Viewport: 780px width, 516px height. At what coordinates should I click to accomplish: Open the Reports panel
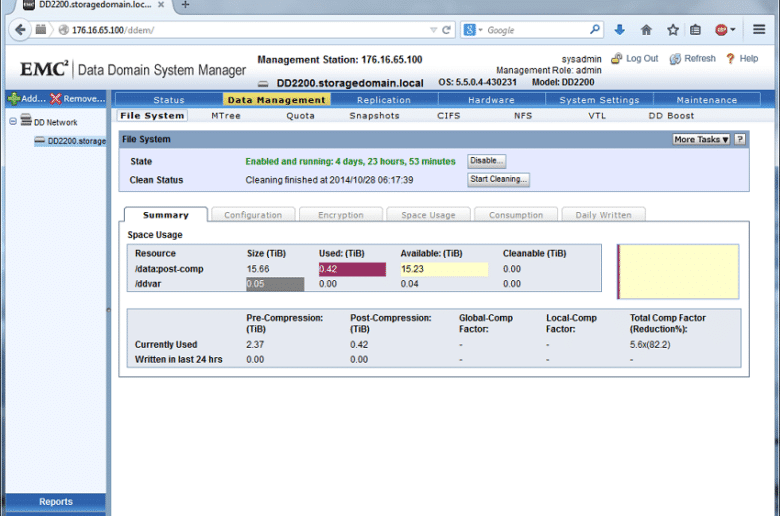[56, 502]
